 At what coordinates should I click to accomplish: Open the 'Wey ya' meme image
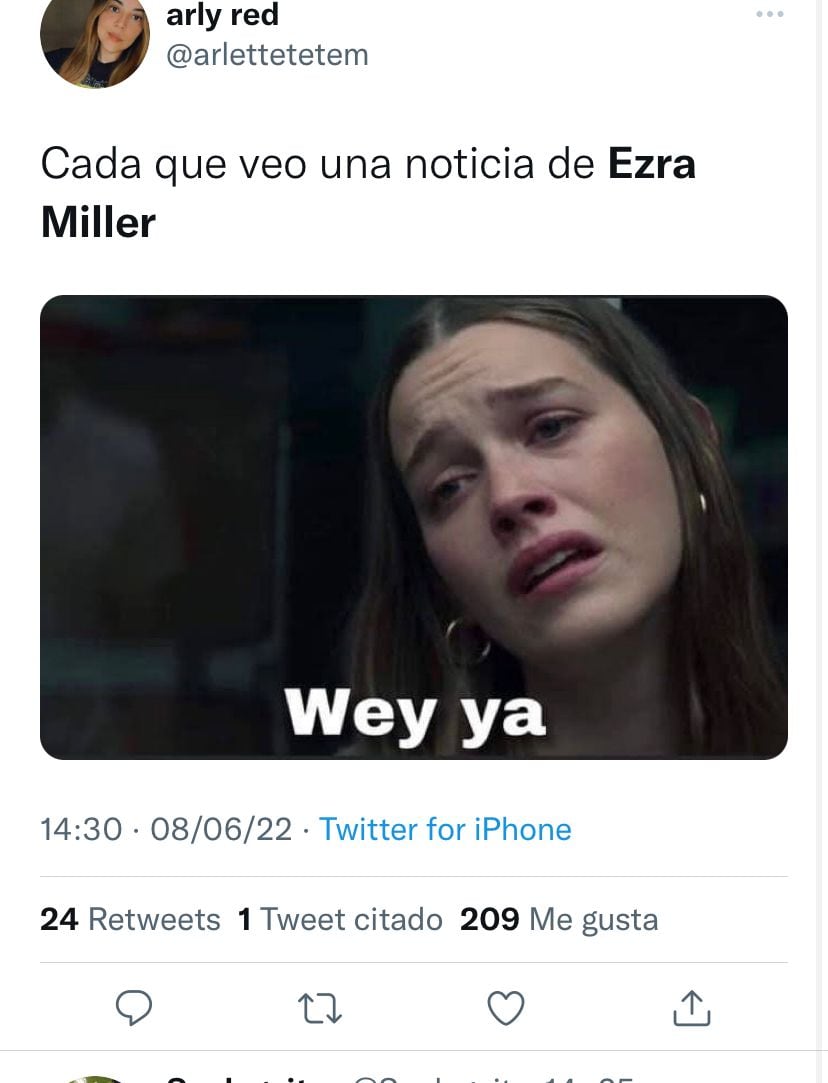[414, 527]
